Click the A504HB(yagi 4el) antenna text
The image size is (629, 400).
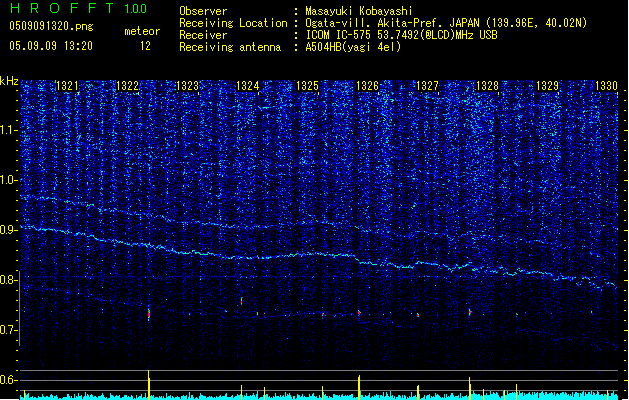(353, 47)
